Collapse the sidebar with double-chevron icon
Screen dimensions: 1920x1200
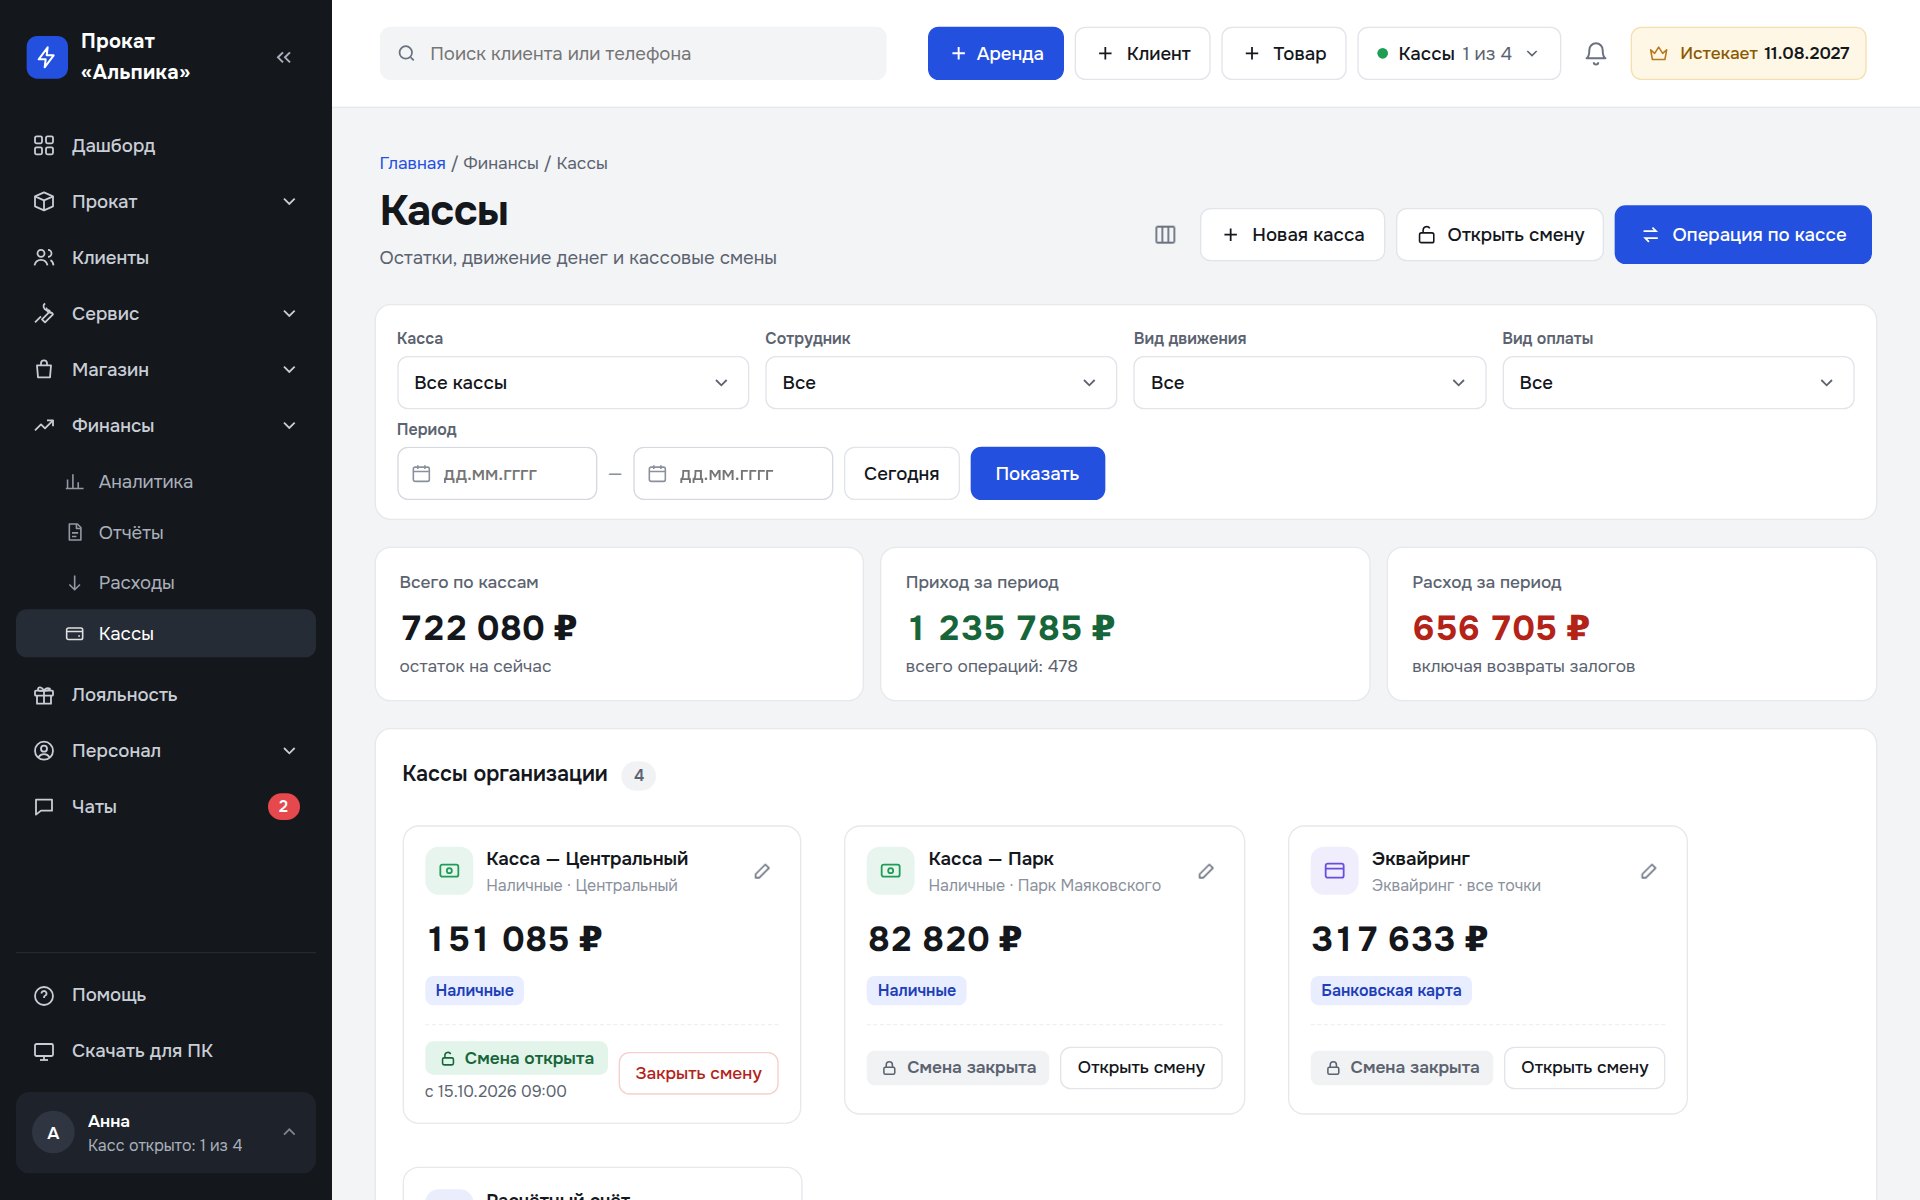point(284,57)
